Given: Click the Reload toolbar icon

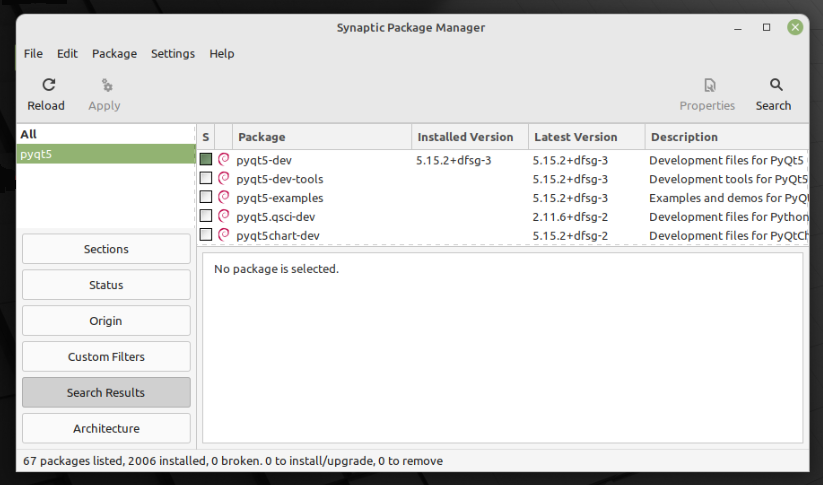Looking at the screenshot, I should (x=45, y=86).
